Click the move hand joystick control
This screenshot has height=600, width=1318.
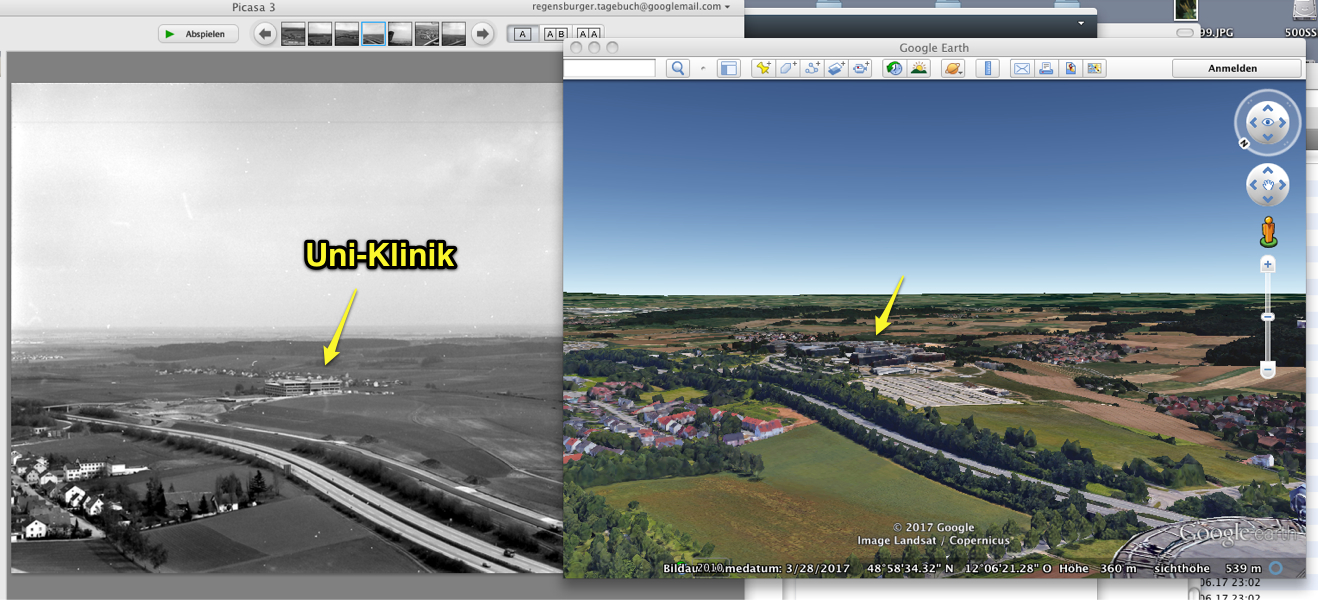(1267, 185)
